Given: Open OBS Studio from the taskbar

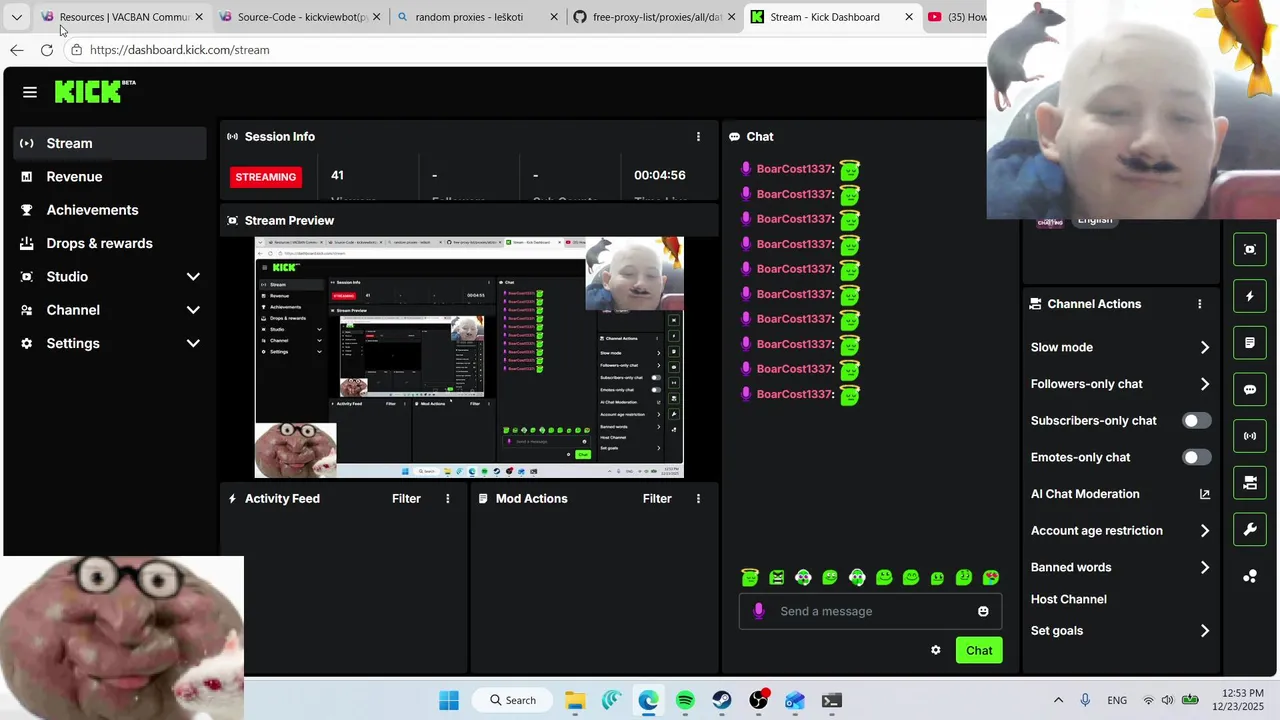Looking at the screenshot, I should (x=758, y=700).
